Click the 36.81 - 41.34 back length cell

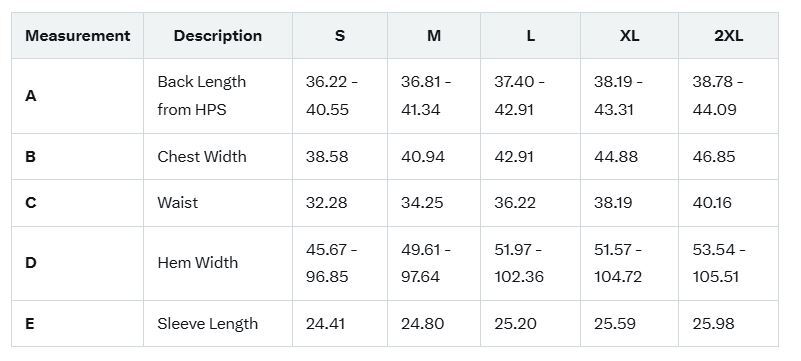[426, 95]
